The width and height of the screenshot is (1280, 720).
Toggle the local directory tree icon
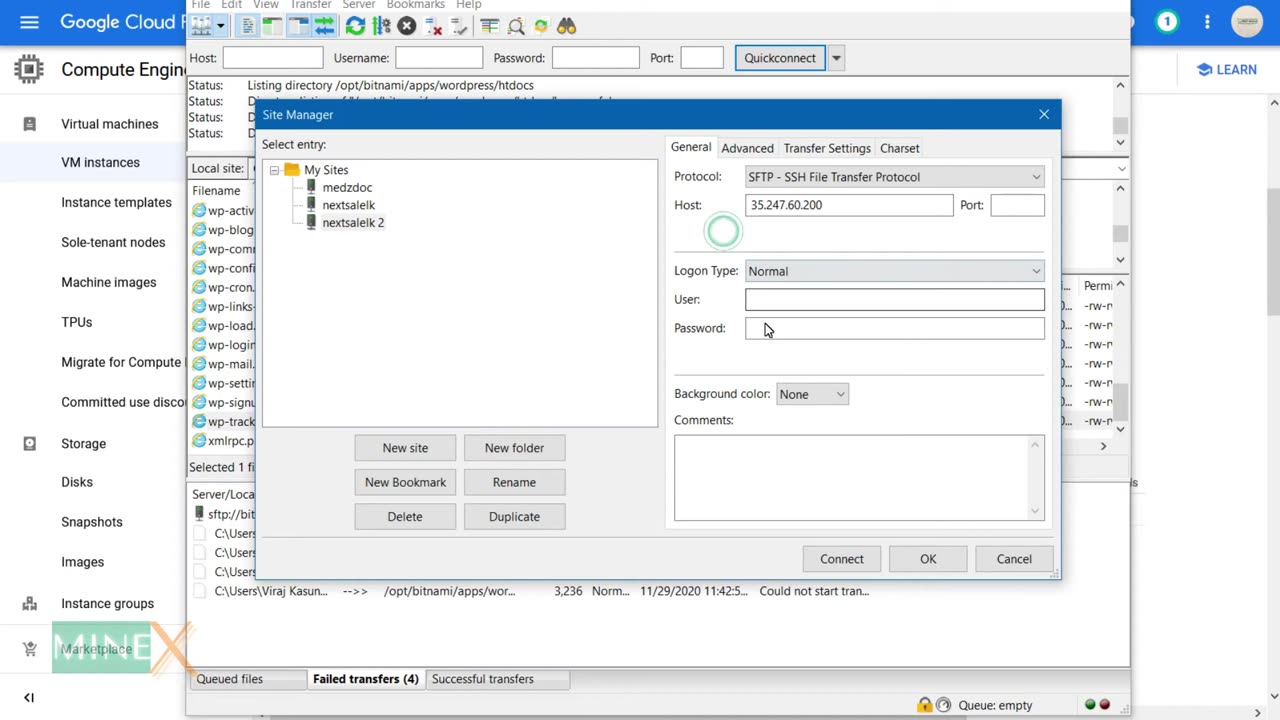tap(272, 26)
